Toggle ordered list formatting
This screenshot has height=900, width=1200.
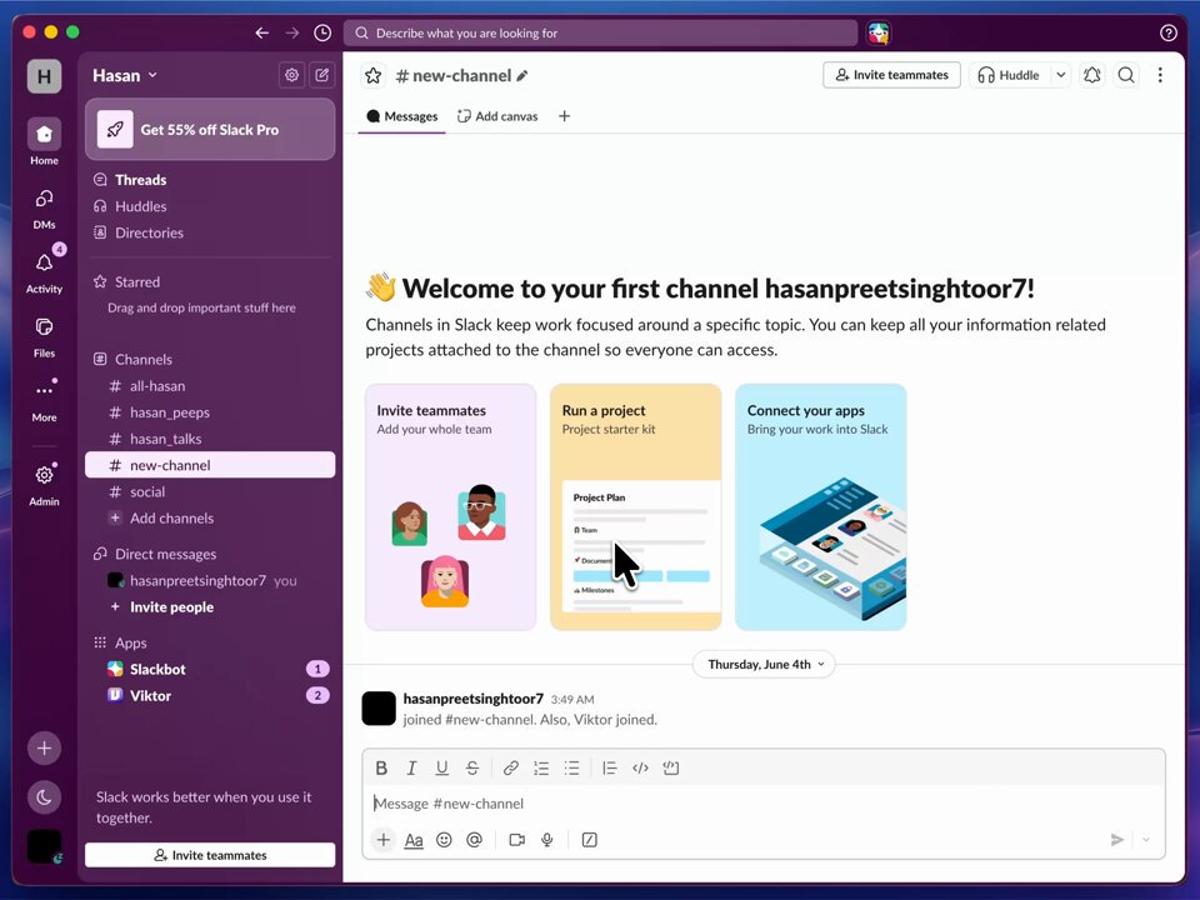coord(541,768)
